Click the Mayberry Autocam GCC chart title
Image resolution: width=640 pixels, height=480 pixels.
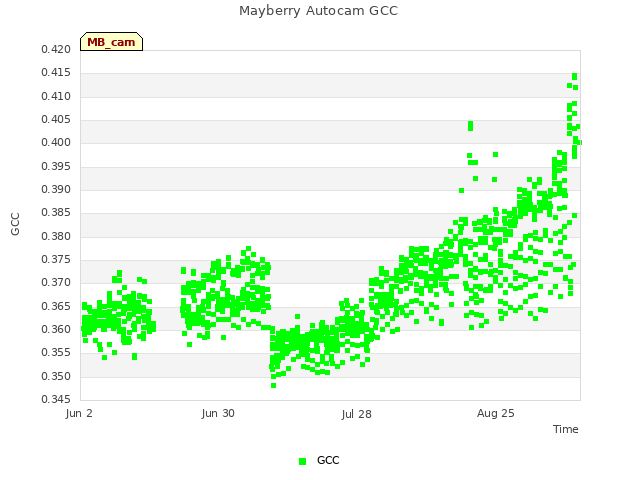click(318, 11)
